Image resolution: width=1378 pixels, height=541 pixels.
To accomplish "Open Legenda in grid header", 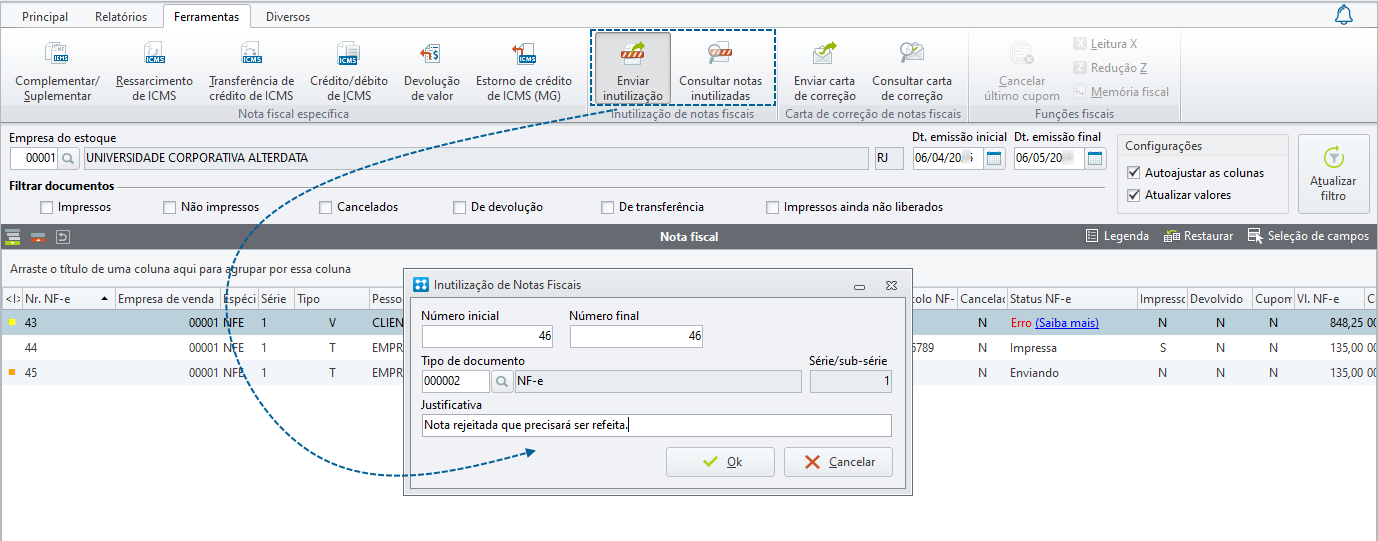I will tap(1117, 237).
